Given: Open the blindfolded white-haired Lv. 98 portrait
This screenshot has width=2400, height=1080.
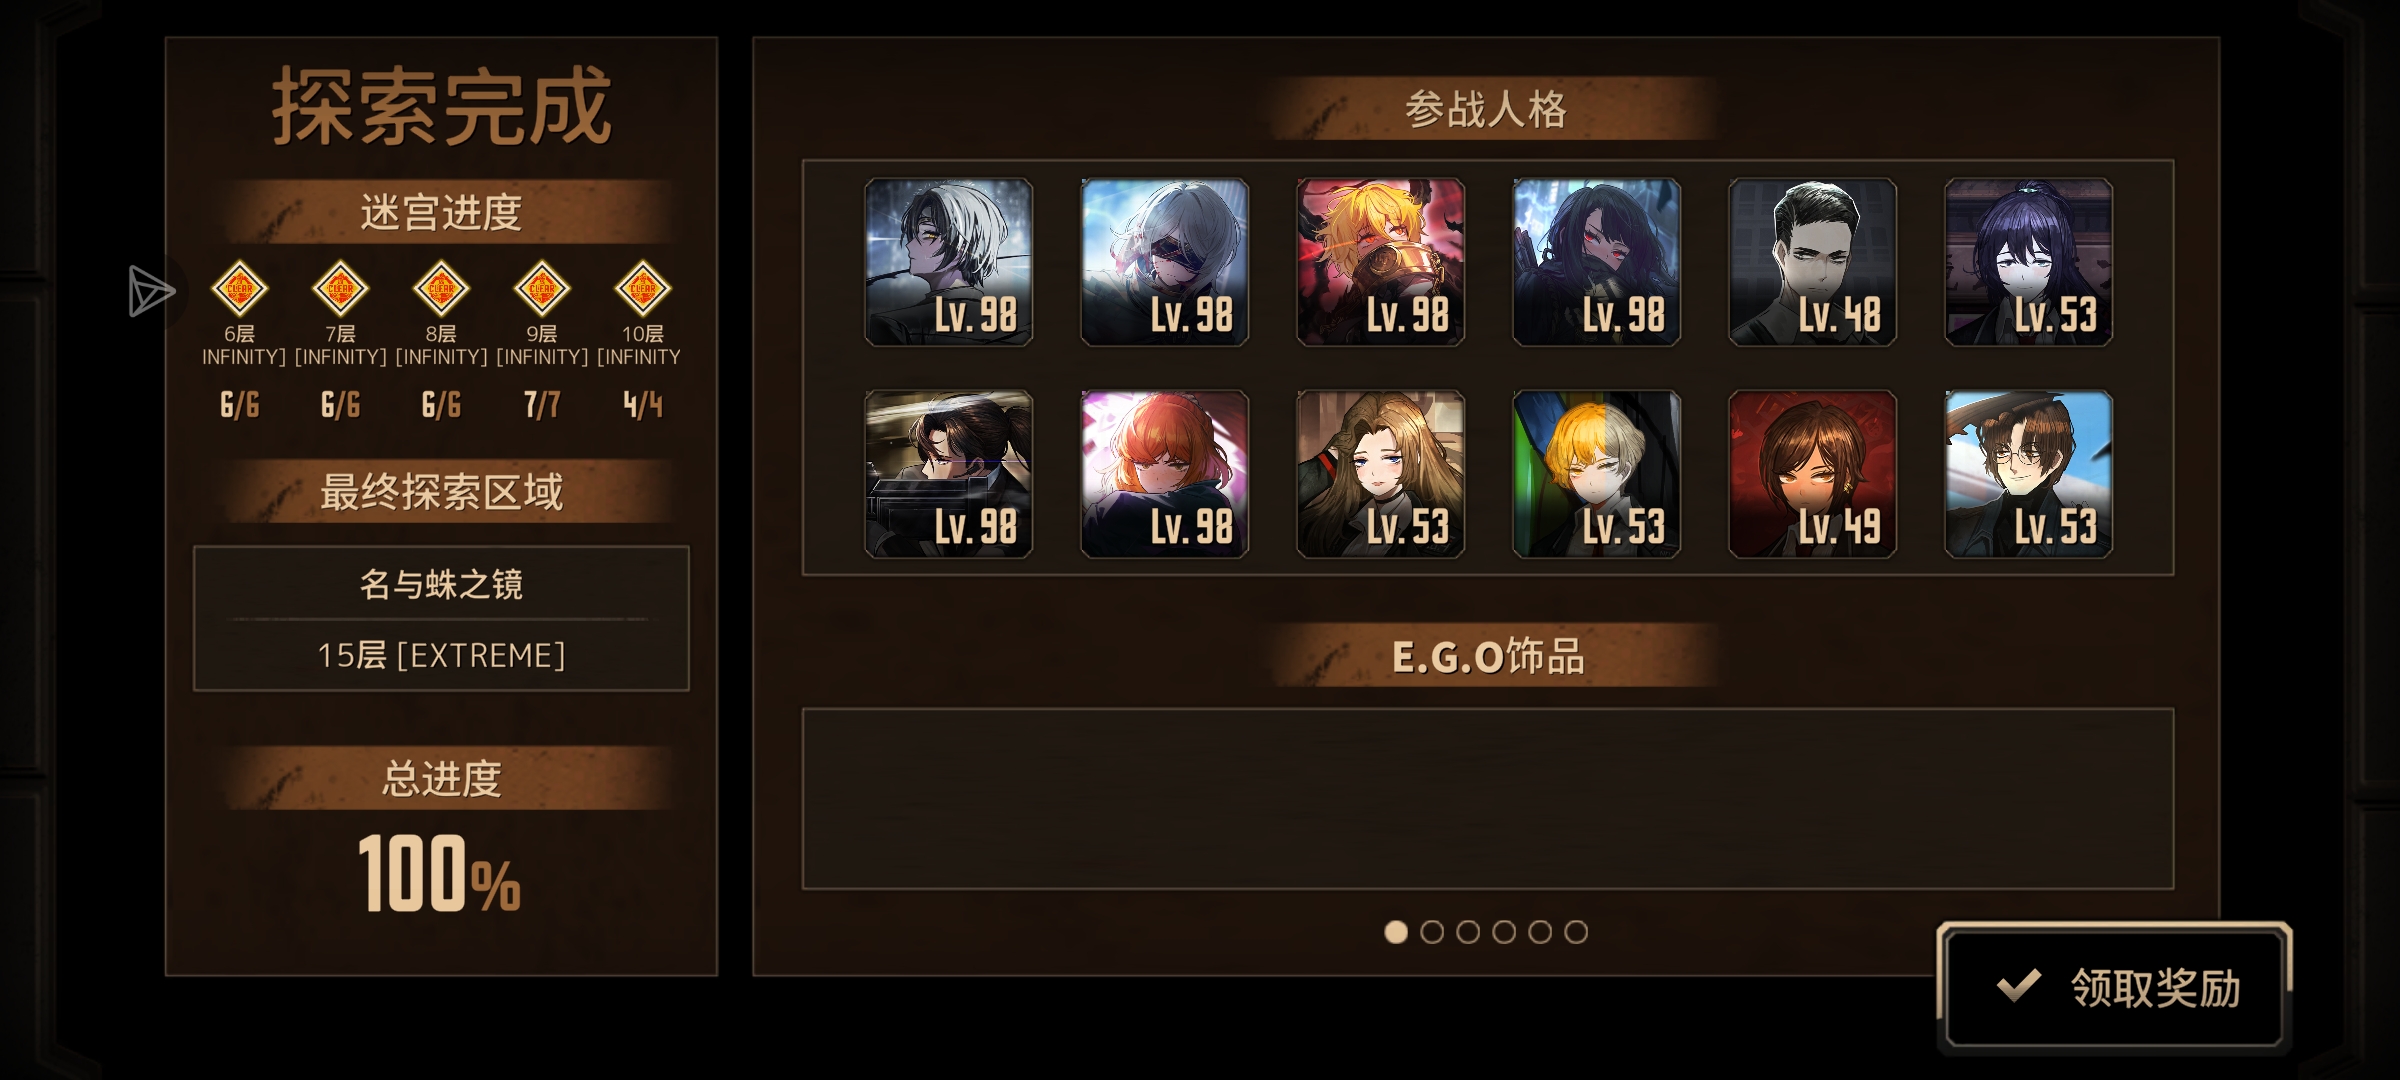Looking at the screenshot, I should 1164,262.
